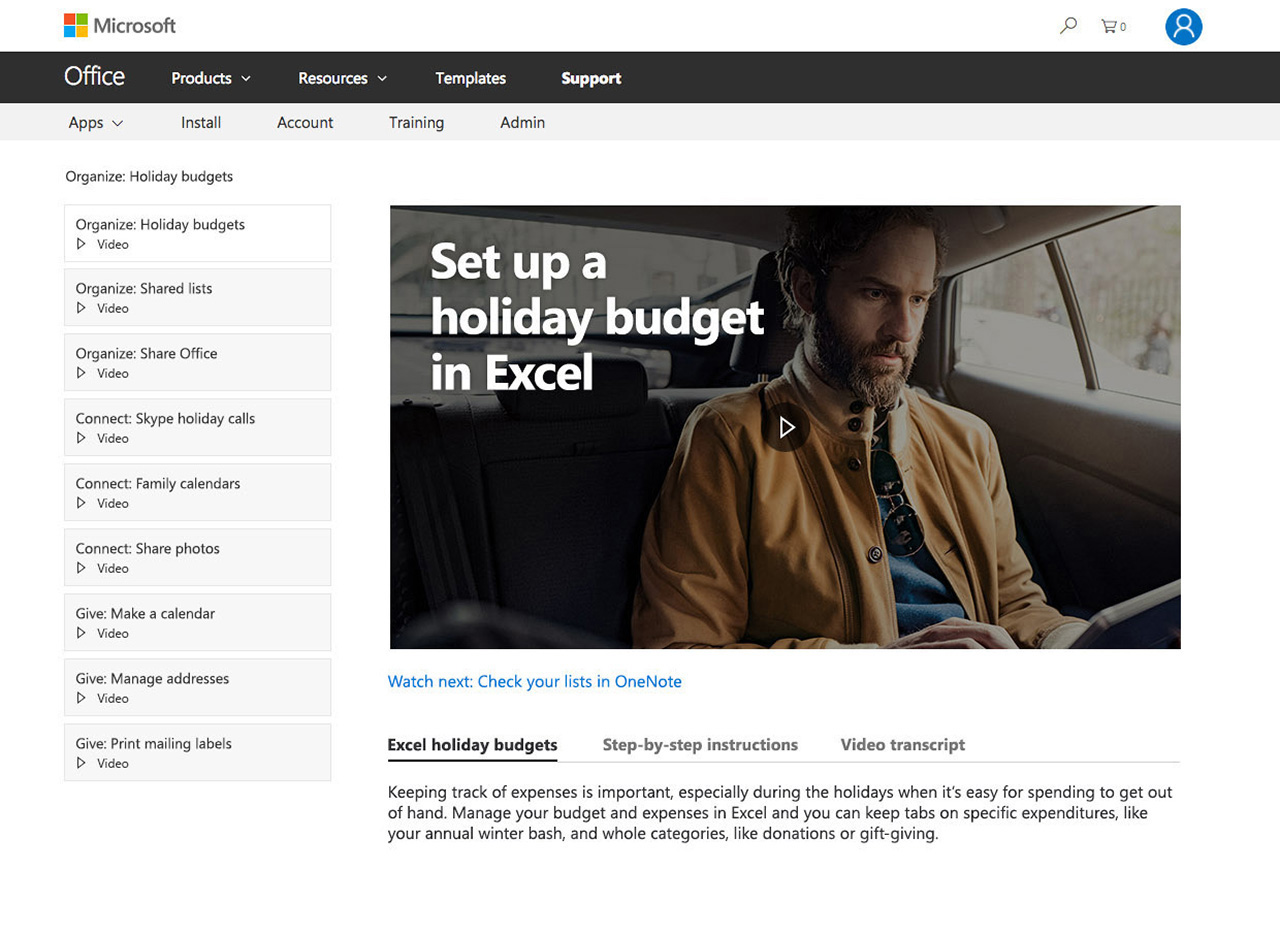
Task: Select Give: Manage addresses video card
Action: click(x=197, y=687)
